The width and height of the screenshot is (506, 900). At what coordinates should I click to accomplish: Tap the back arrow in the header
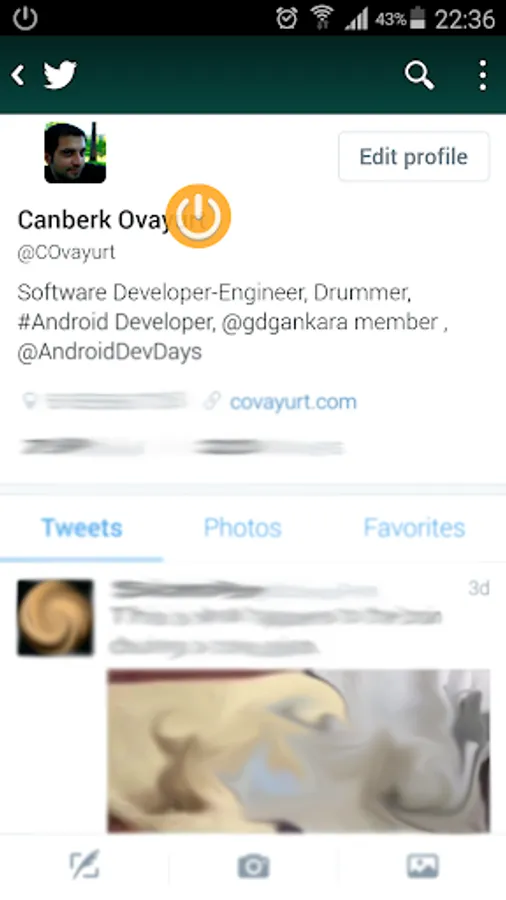18,75
